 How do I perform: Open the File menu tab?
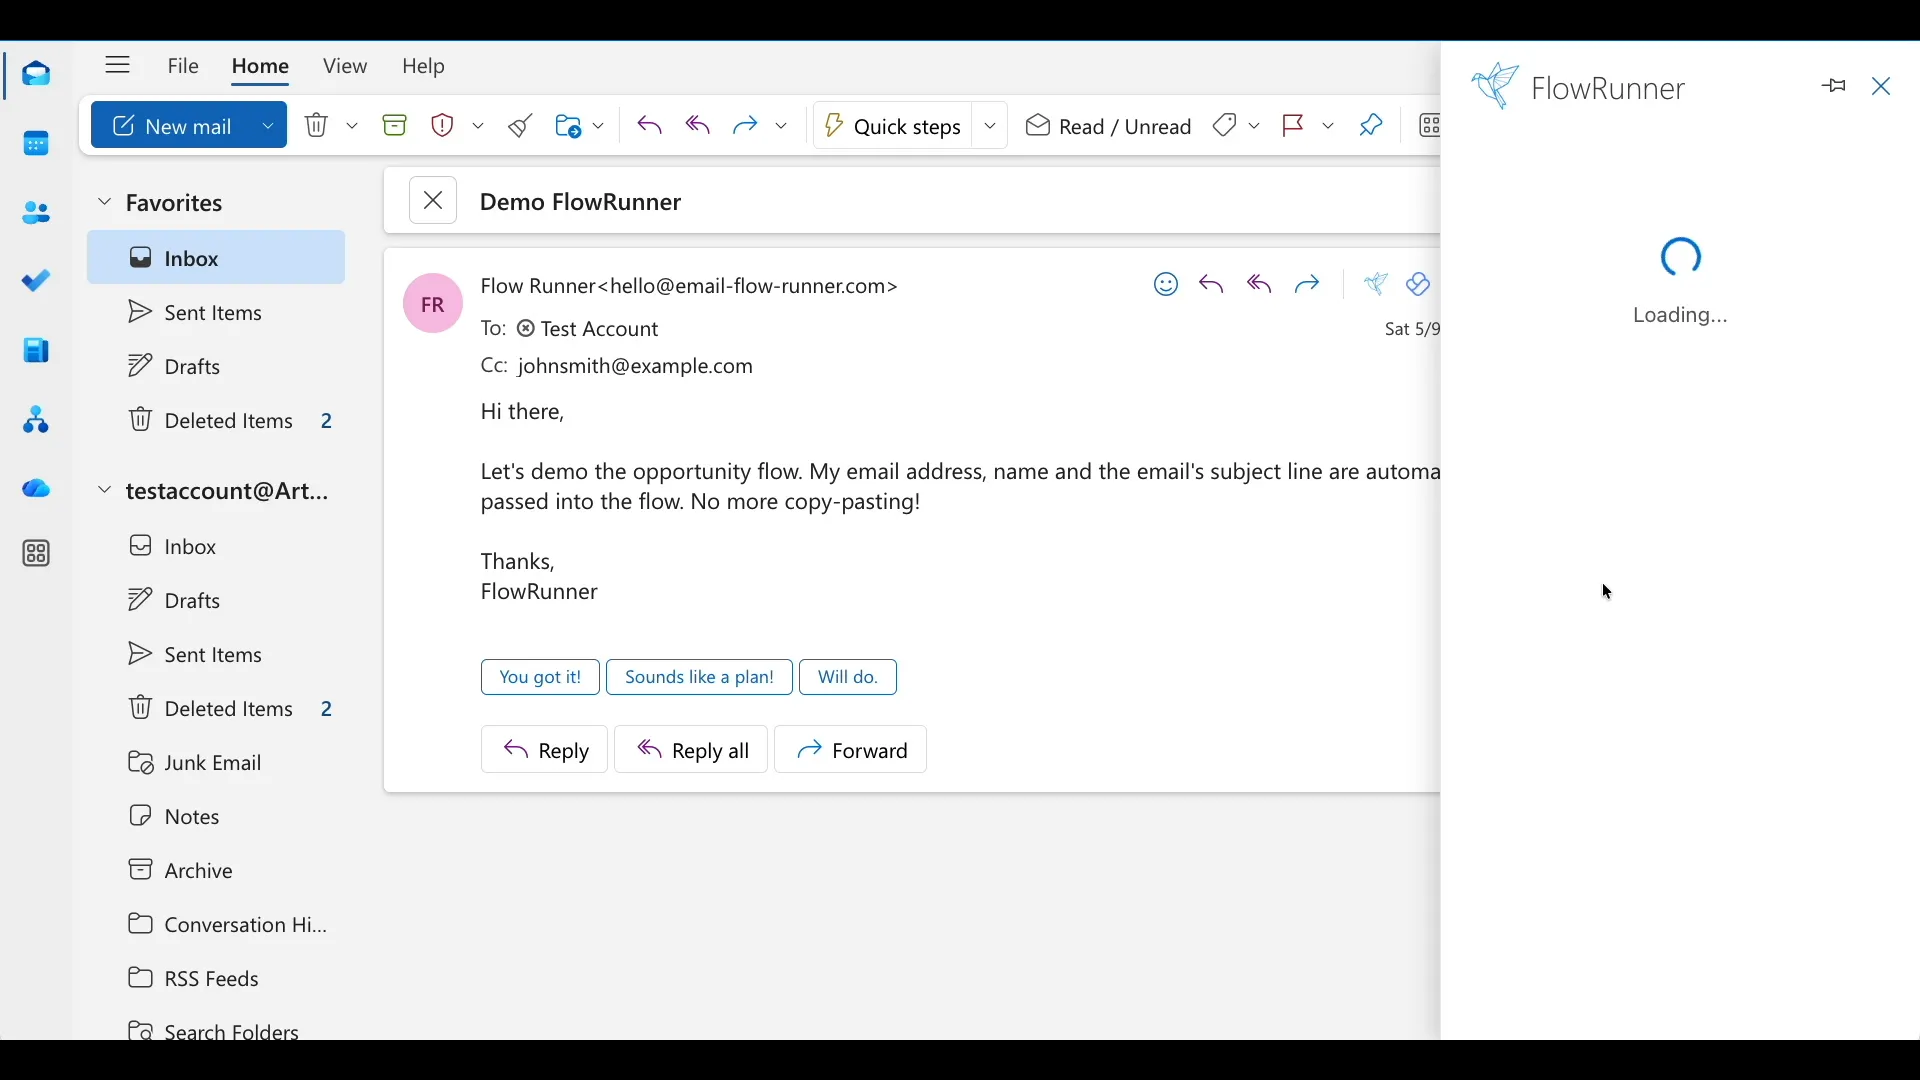[x=183, y=67]
